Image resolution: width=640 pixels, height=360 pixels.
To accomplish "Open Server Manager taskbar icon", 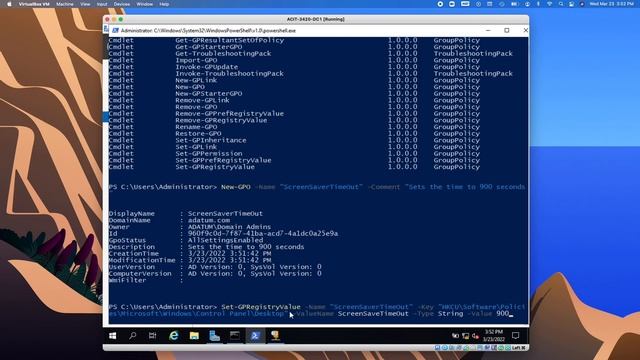I will click(214, 336).
